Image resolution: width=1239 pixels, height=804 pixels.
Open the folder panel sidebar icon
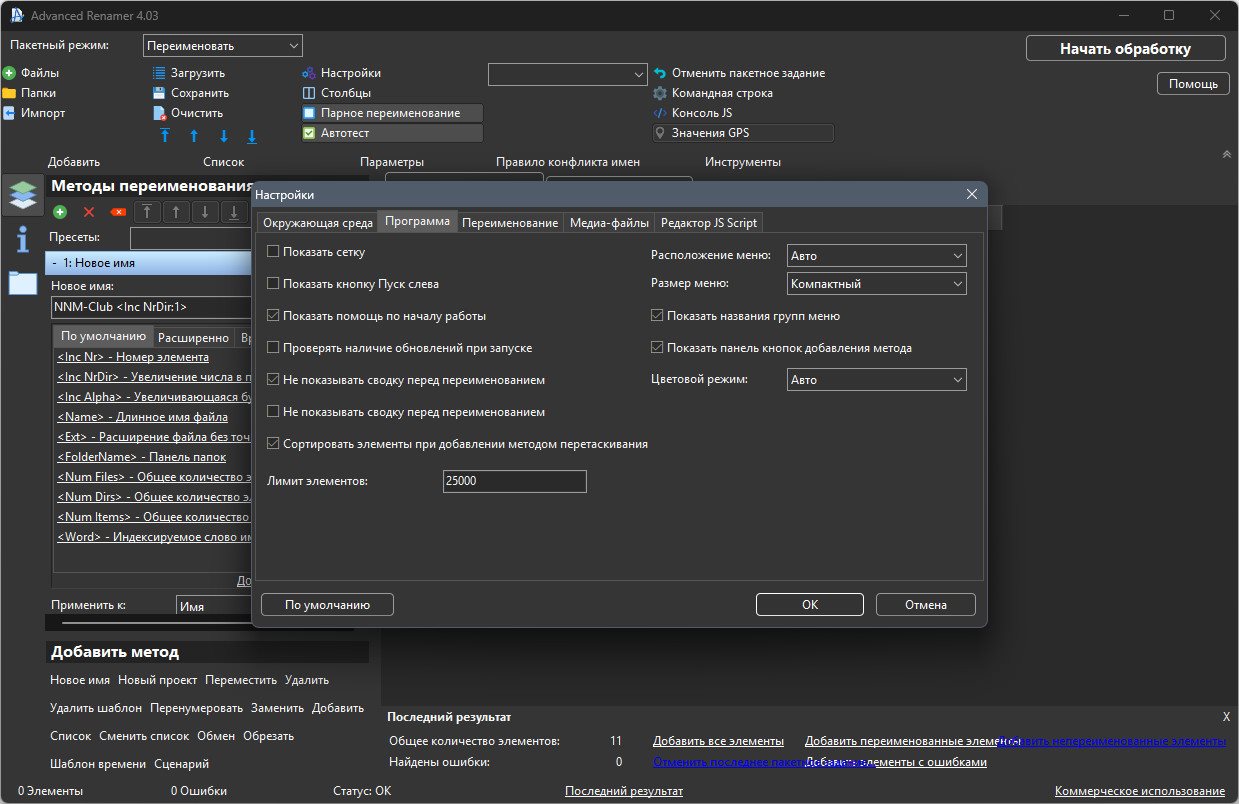point(23,283)
